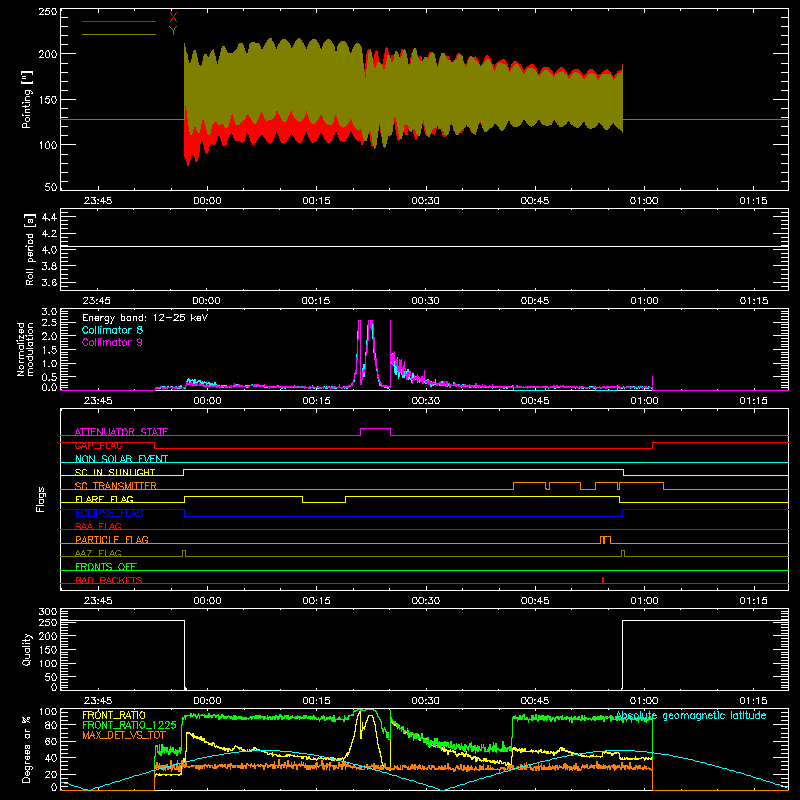Screen dimensions: 800x800
Task: Click '01:15' tick under Pointing plot
Action: tap(753, 201)
